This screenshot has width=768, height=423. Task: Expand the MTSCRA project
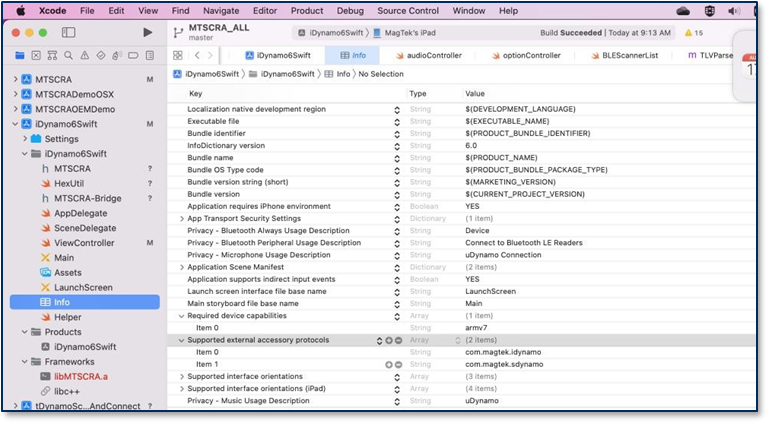(x=16, y=79)
